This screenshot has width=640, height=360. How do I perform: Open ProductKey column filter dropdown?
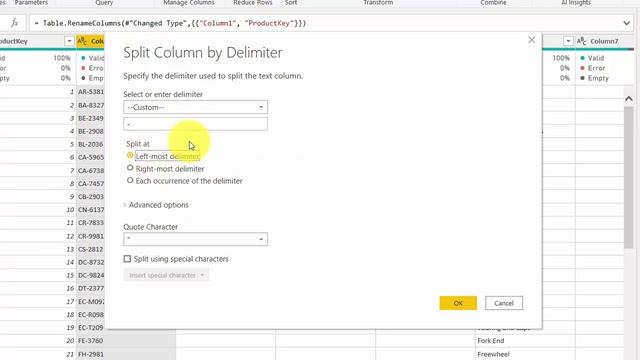(69, 41)
